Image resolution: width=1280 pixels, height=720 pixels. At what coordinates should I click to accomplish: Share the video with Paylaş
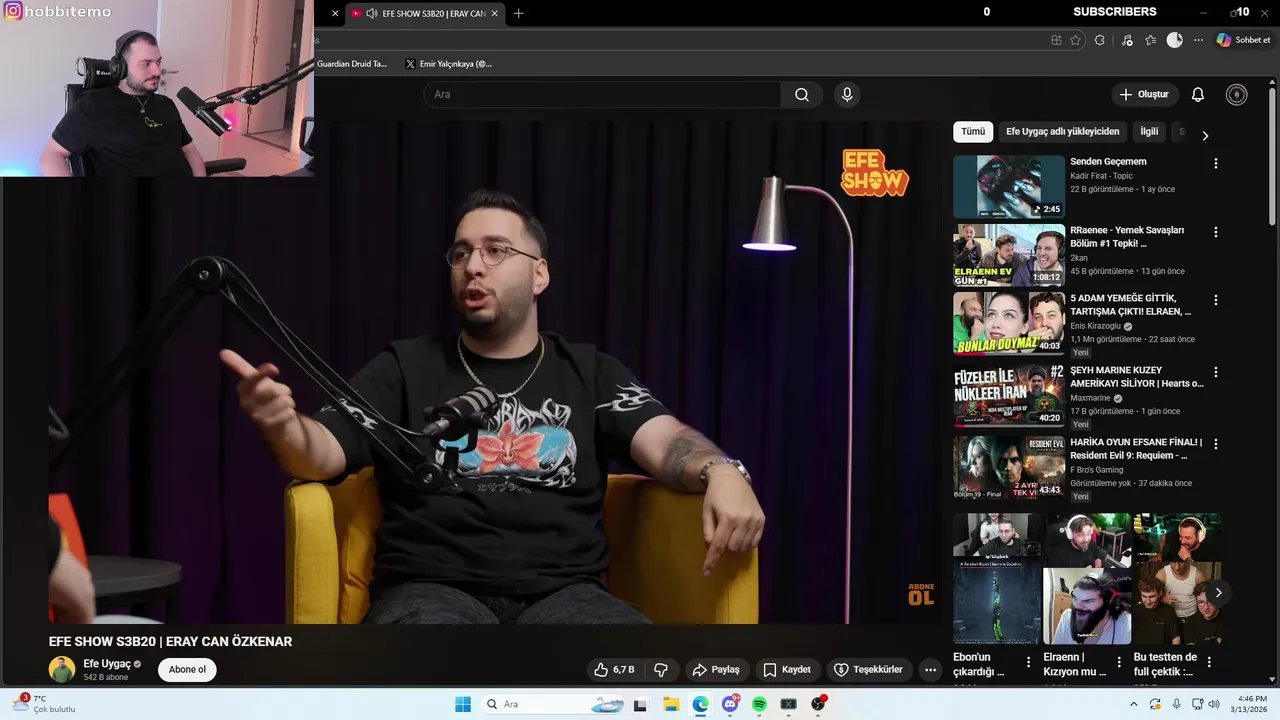[715, 669]
